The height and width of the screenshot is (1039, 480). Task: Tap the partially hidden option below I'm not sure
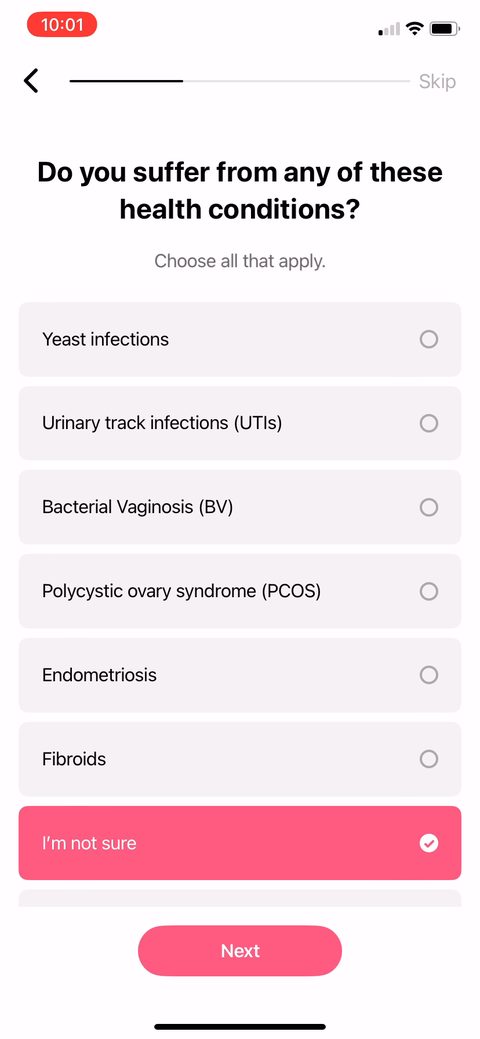coord(240,899)
